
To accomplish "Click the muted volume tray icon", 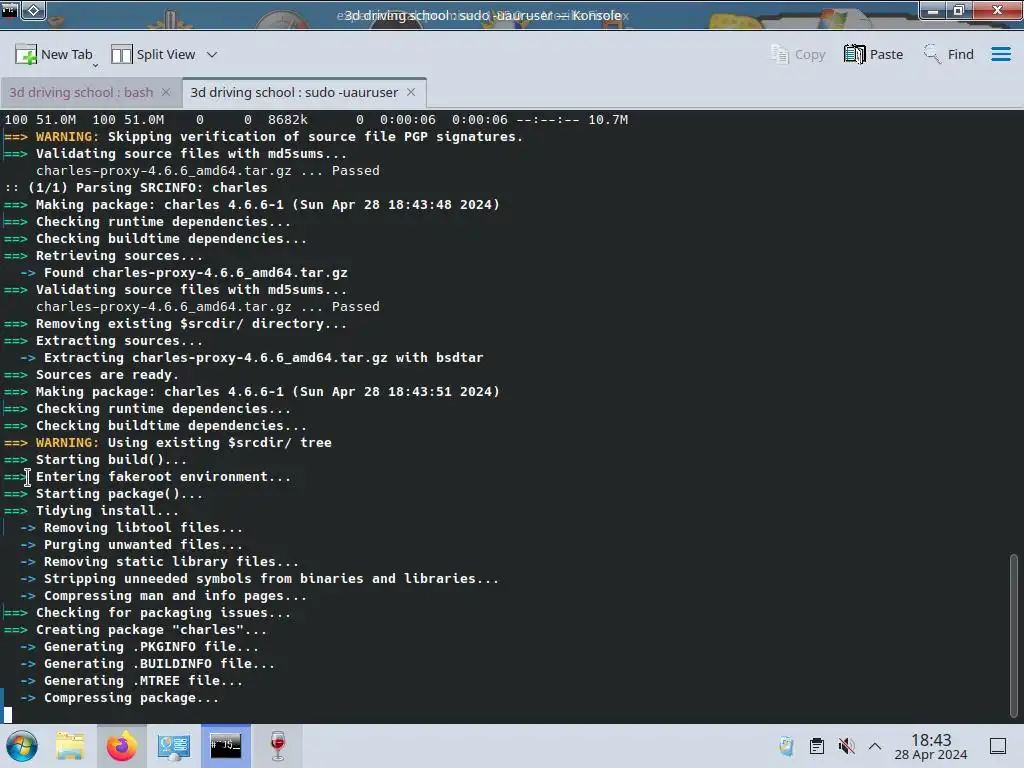I will click(x=846, y=746).
